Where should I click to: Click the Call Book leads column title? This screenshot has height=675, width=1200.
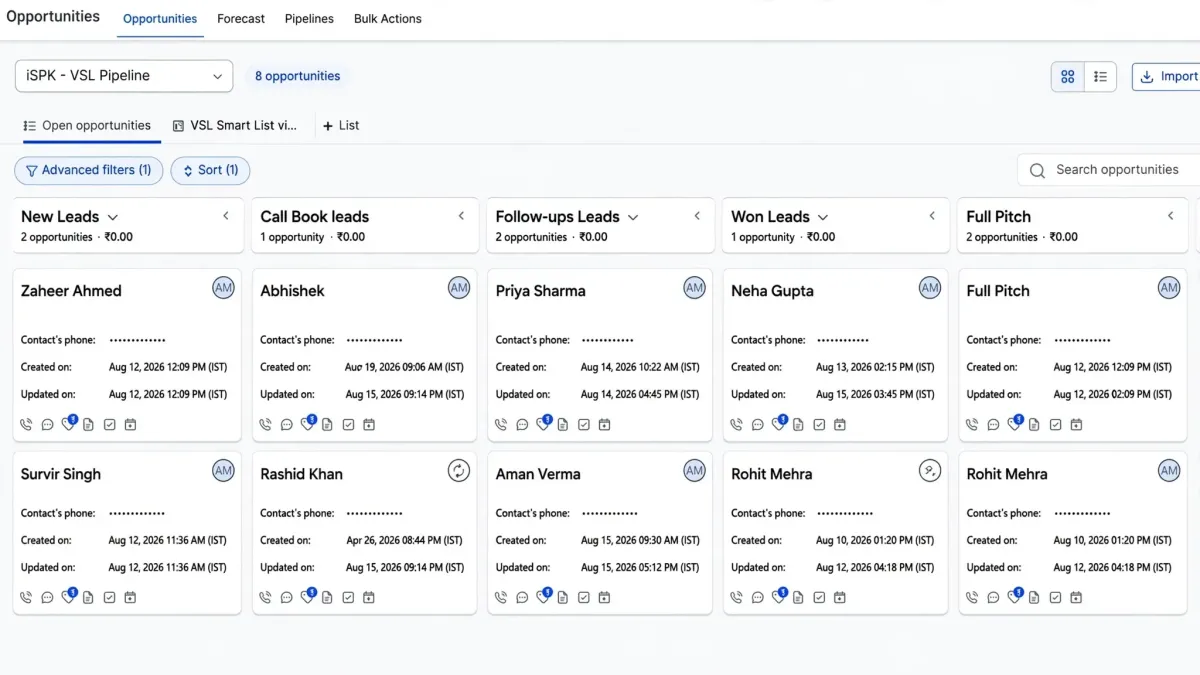[315, 217]
